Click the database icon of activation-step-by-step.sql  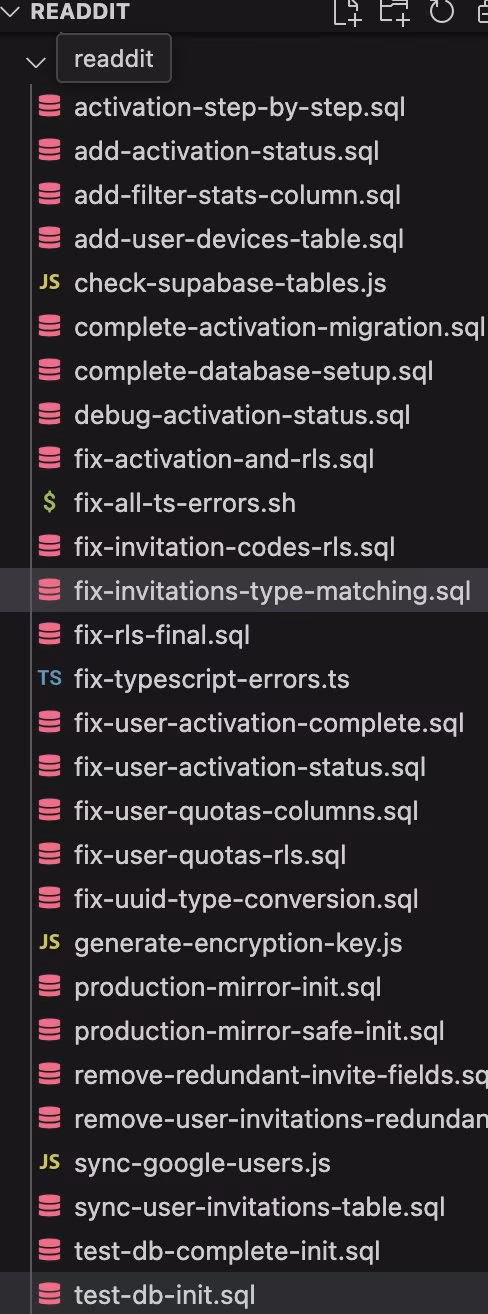tap(48, 107)
